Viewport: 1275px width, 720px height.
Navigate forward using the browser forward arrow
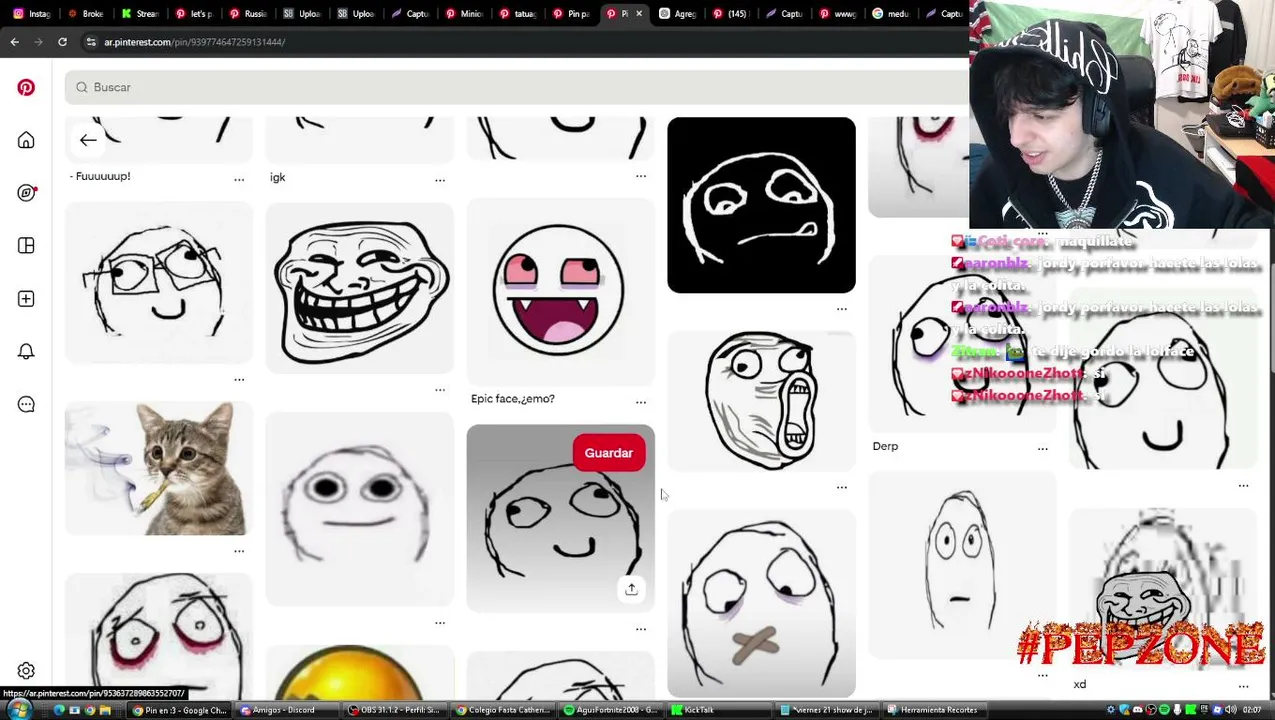coord(38,42)
